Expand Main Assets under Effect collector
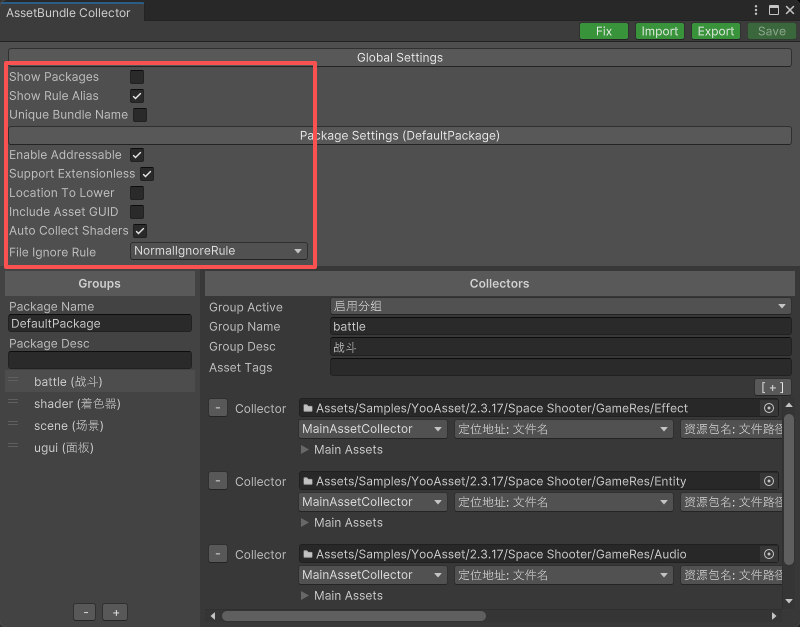This screenshot has height=627, width=800. 305,449
